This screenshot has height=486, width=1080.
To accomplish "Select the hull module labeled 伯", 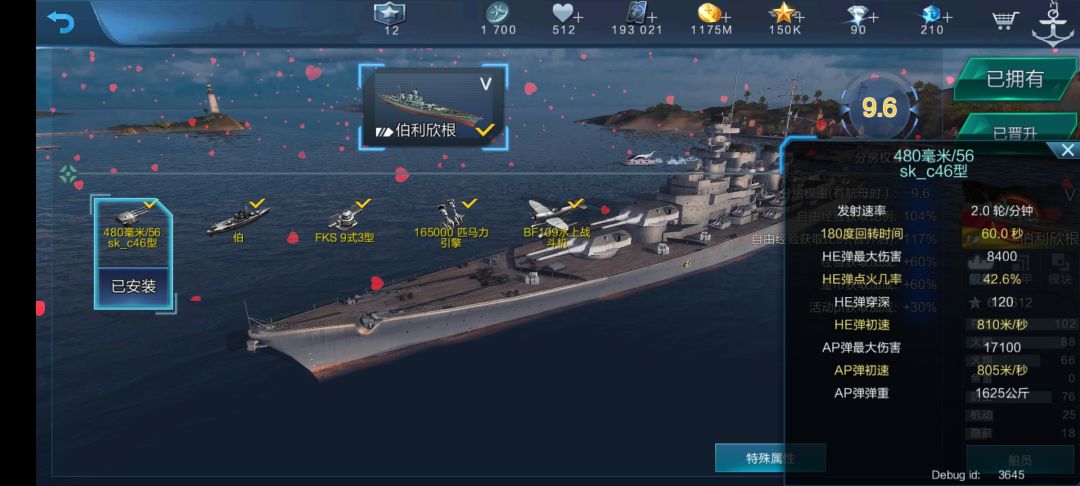I will (x=238, y=222).
